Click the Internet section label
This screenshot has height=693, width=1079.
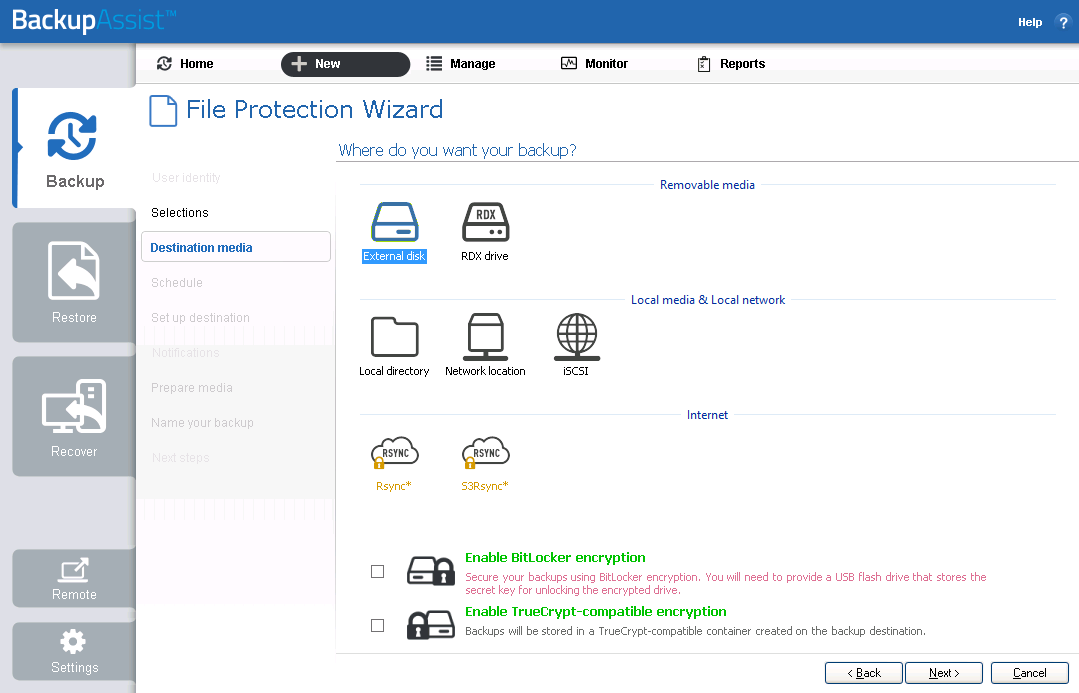click(x=707, y=415)
